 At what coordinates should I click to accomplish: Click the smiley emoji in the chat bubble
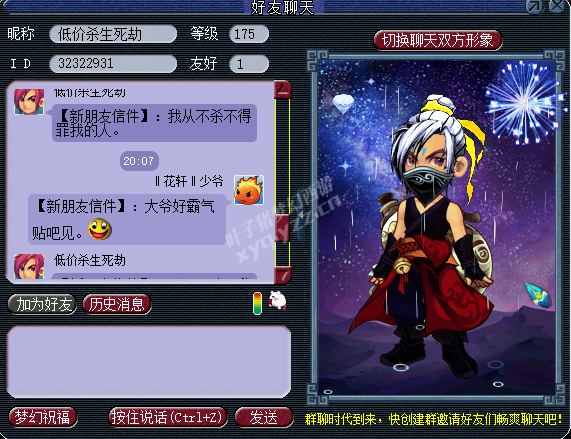click(x=100, y=229)
